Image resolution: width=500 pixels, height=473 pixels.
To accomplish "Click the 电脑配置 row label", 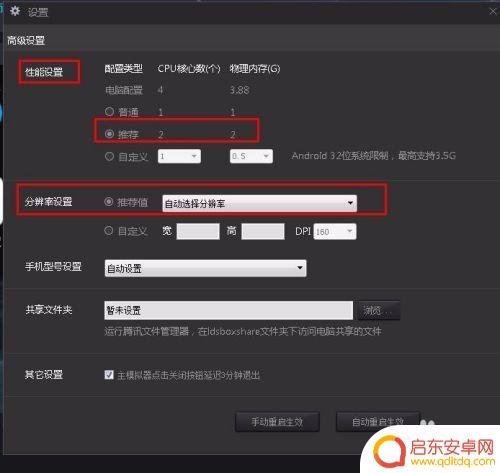I will [x=124, y=90].
